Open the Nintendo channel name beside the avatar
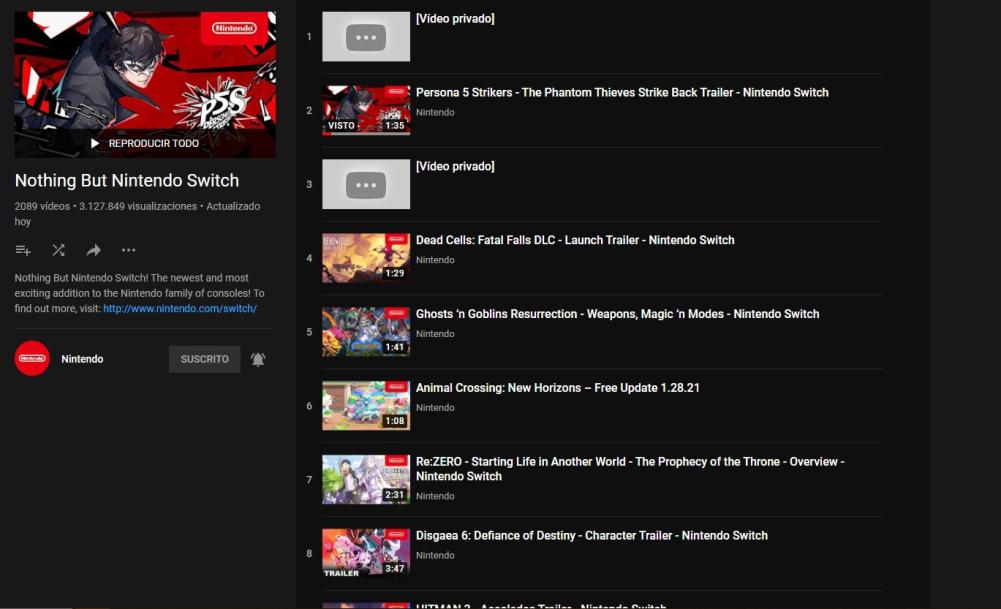The image size is (1001, 609). (x=82, y=359)
